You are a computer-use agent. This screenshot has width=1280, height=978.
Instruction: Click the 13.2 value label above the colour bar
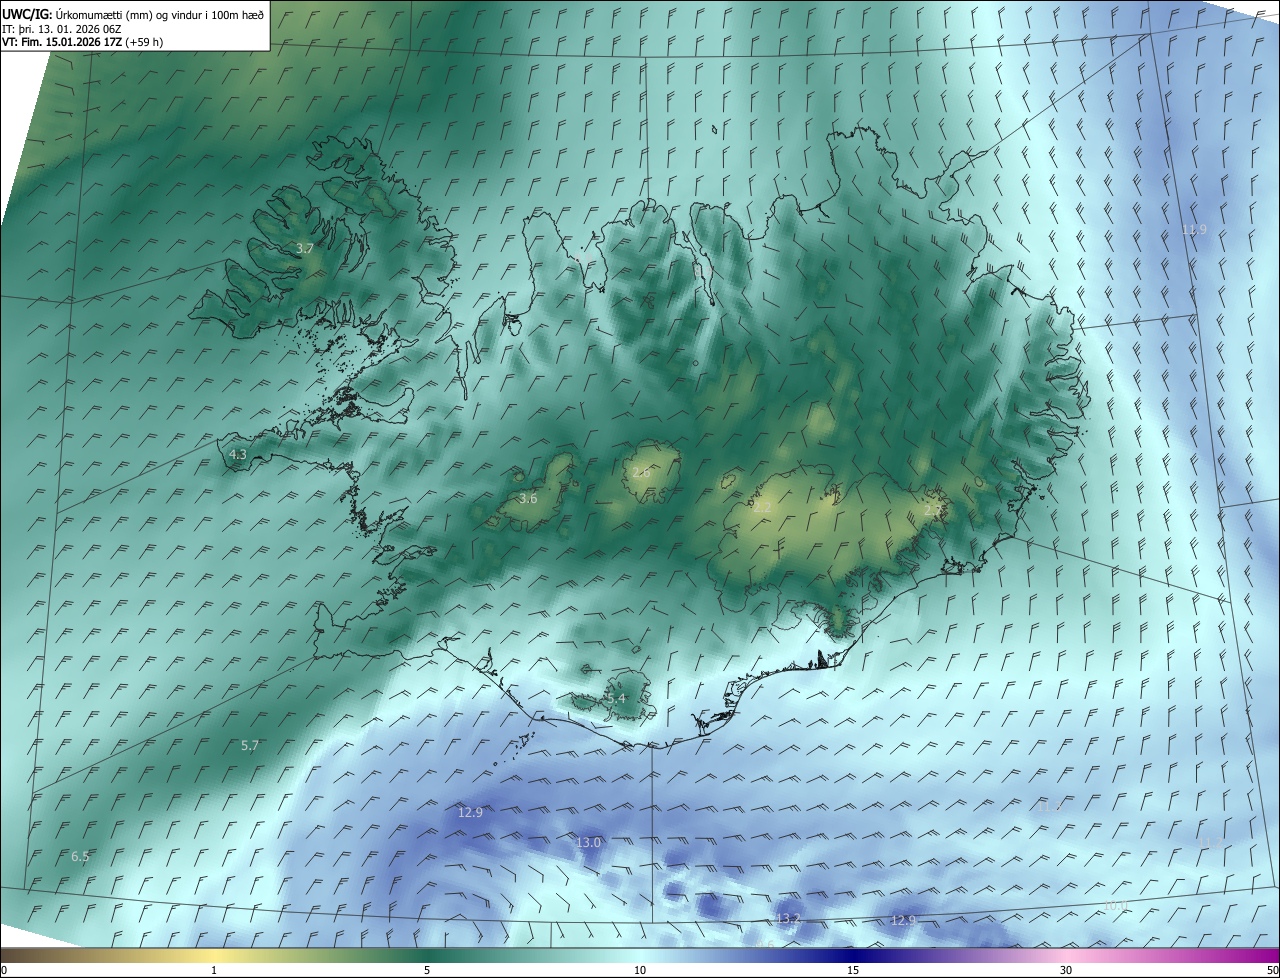click(x=788, y=918)
